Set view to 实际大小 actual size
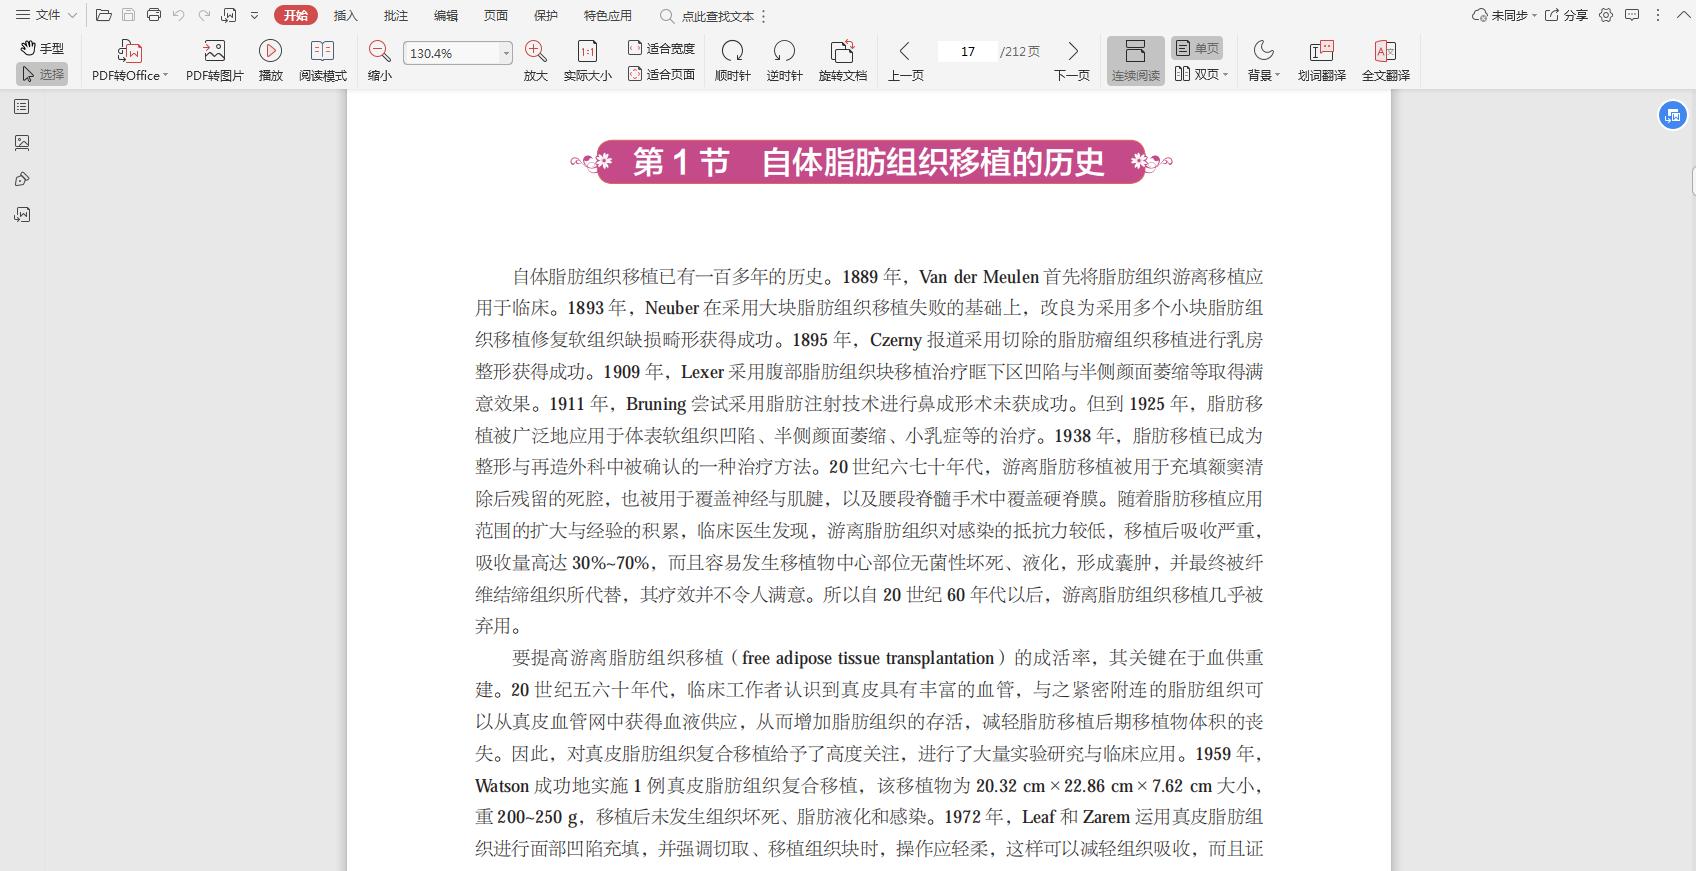The height and width of the screenshot is (871, 1696). click(587, 61)
